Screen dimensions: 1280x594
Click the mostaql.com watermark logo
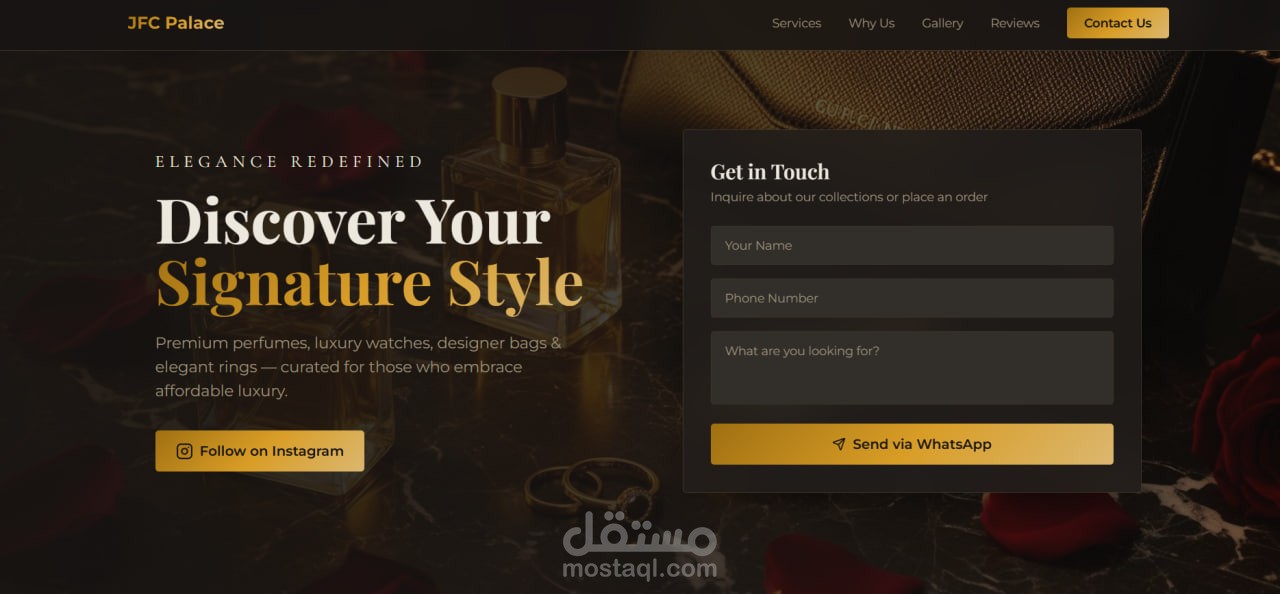(640, 547)
